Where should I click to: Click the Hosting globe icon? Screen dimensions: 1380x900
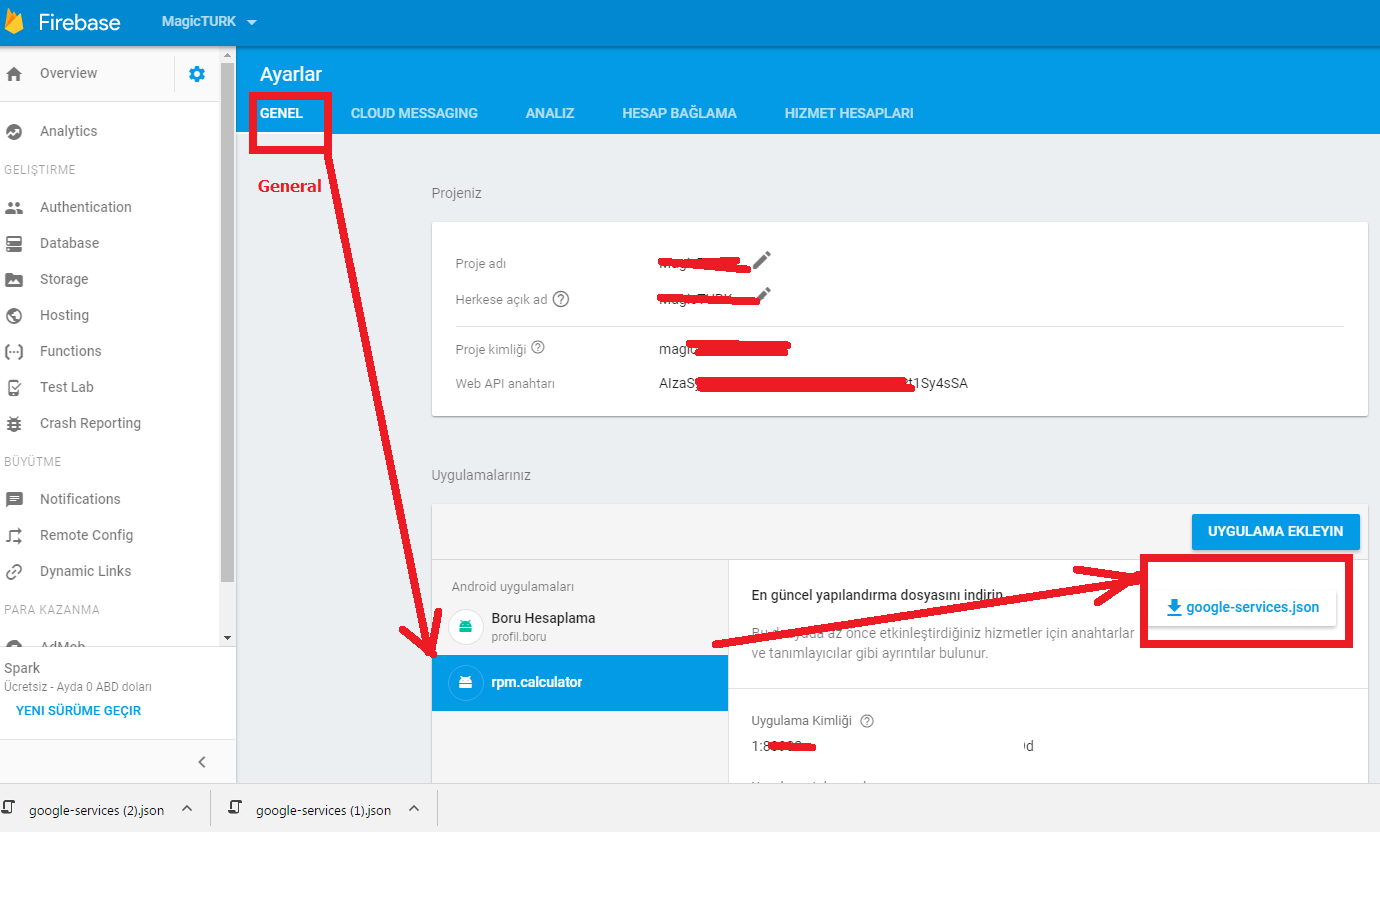[14, 316]
